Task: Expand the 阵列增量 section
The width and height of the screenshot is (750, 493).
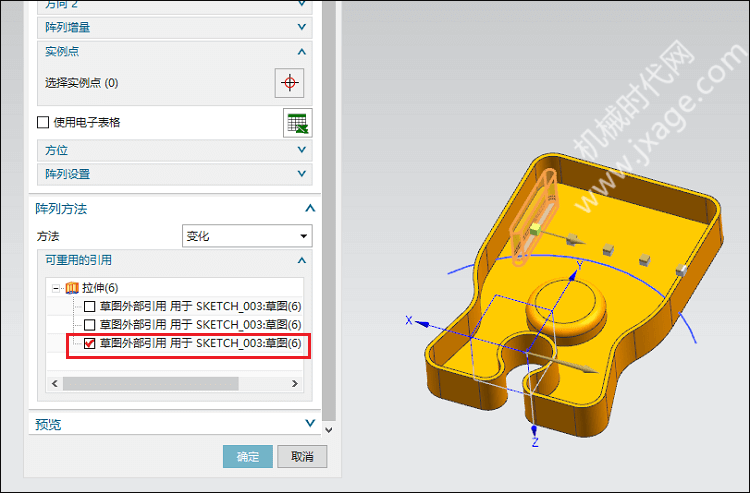Action: point(175,27)
